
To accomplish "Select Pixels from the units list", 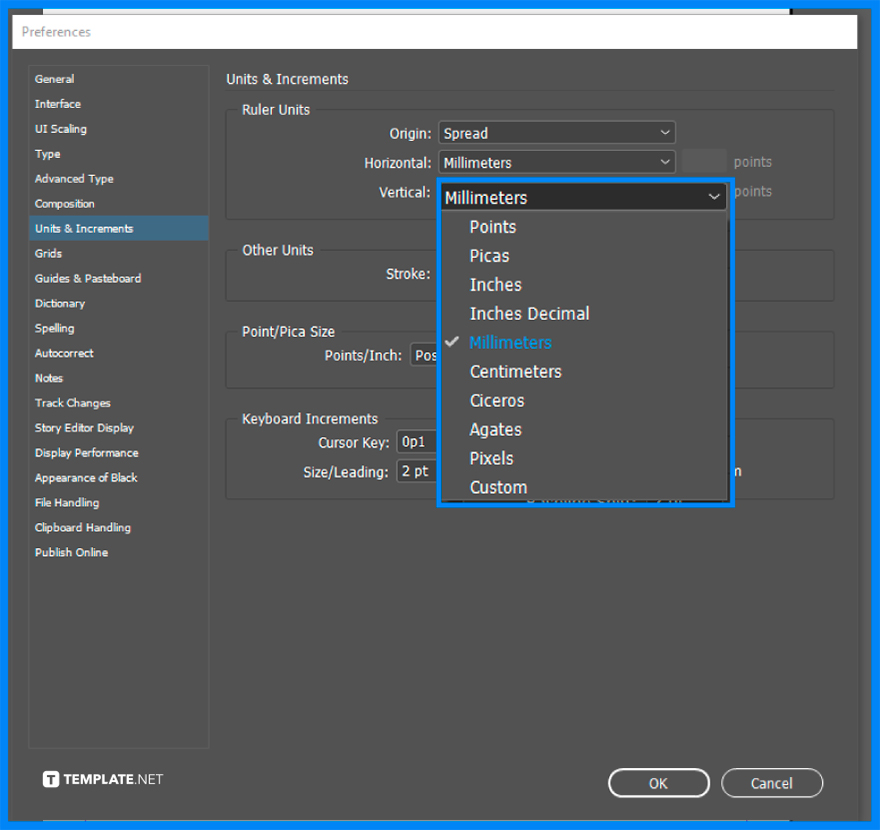I will [x=491, y=458].
